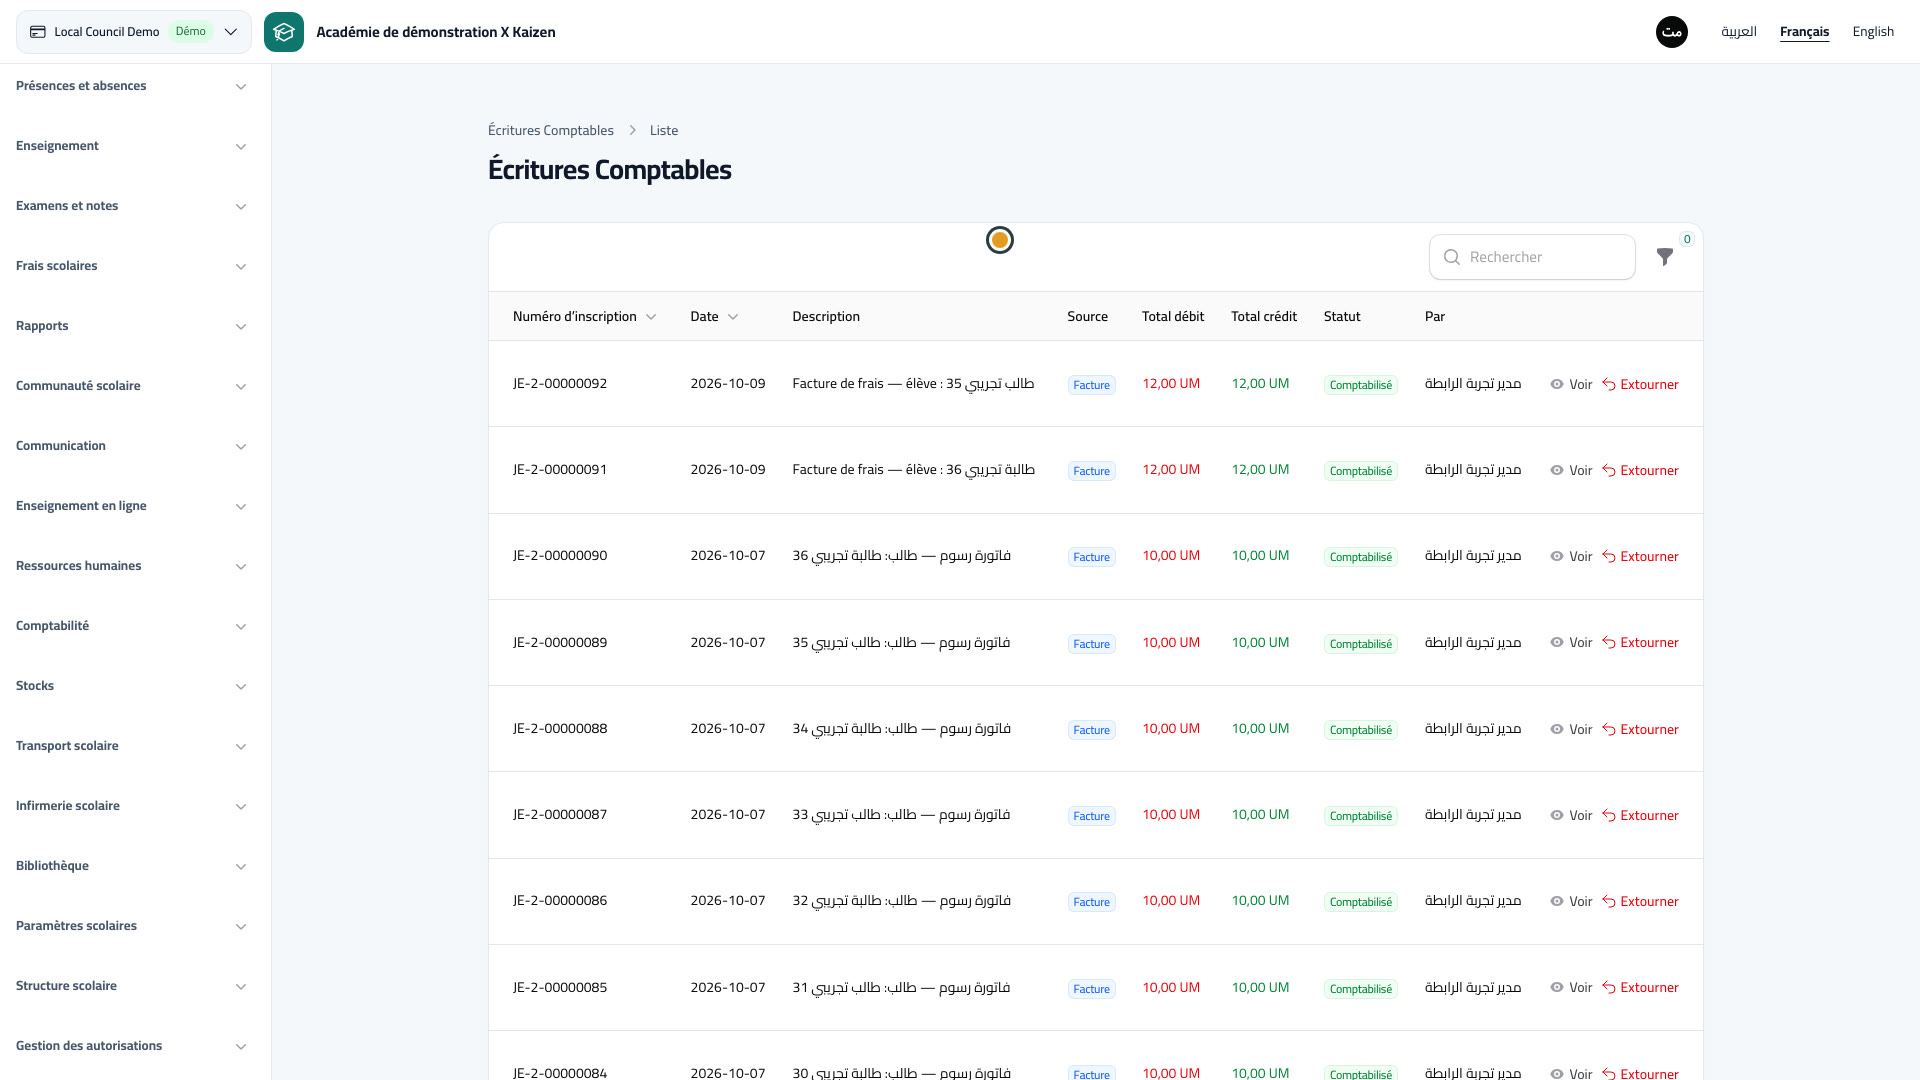Click the reverse arrow icon for JE-2-00000087

(1609, 815)
